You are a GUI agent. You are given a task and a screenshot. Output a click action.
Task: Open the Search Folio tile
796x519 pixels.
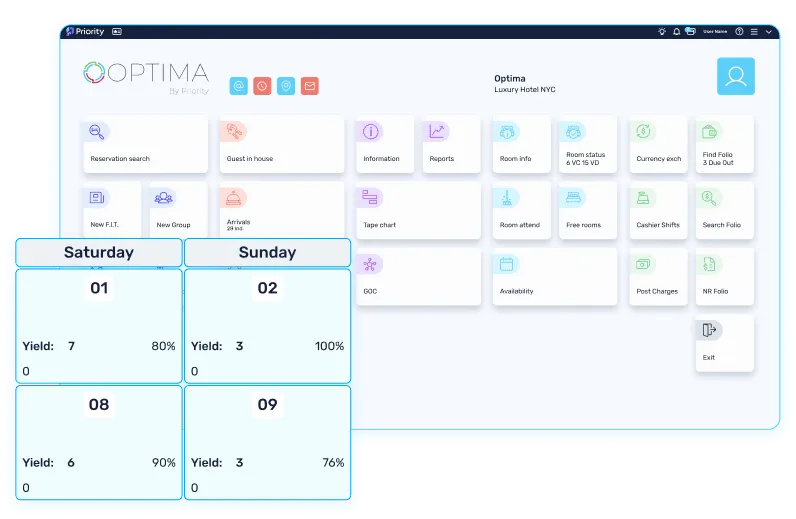pos(724,211)
